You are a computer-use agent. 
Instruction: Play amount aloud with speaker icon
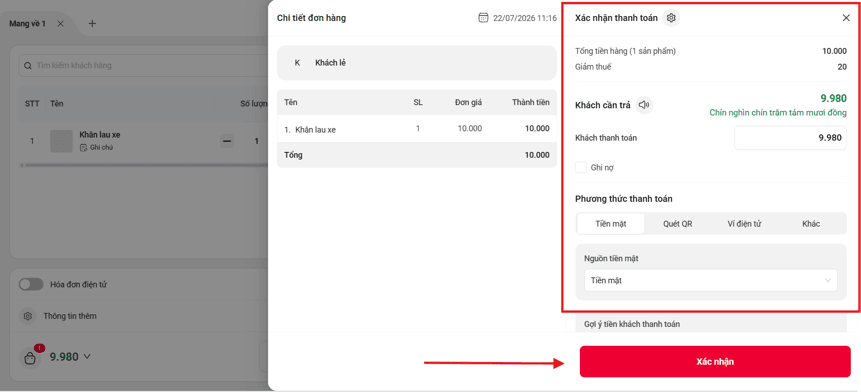click(x=644, y=105)
